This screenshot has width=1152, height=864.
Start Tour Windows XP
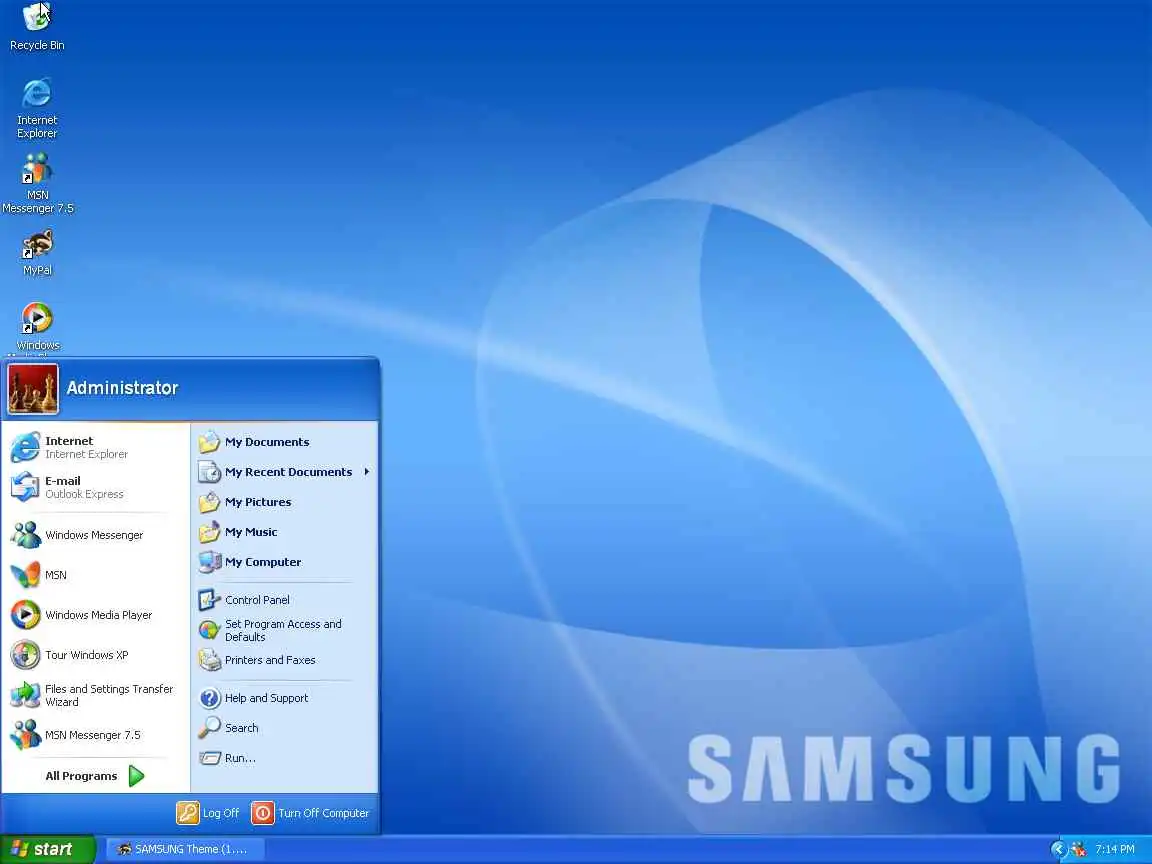[x=96, y=655]
